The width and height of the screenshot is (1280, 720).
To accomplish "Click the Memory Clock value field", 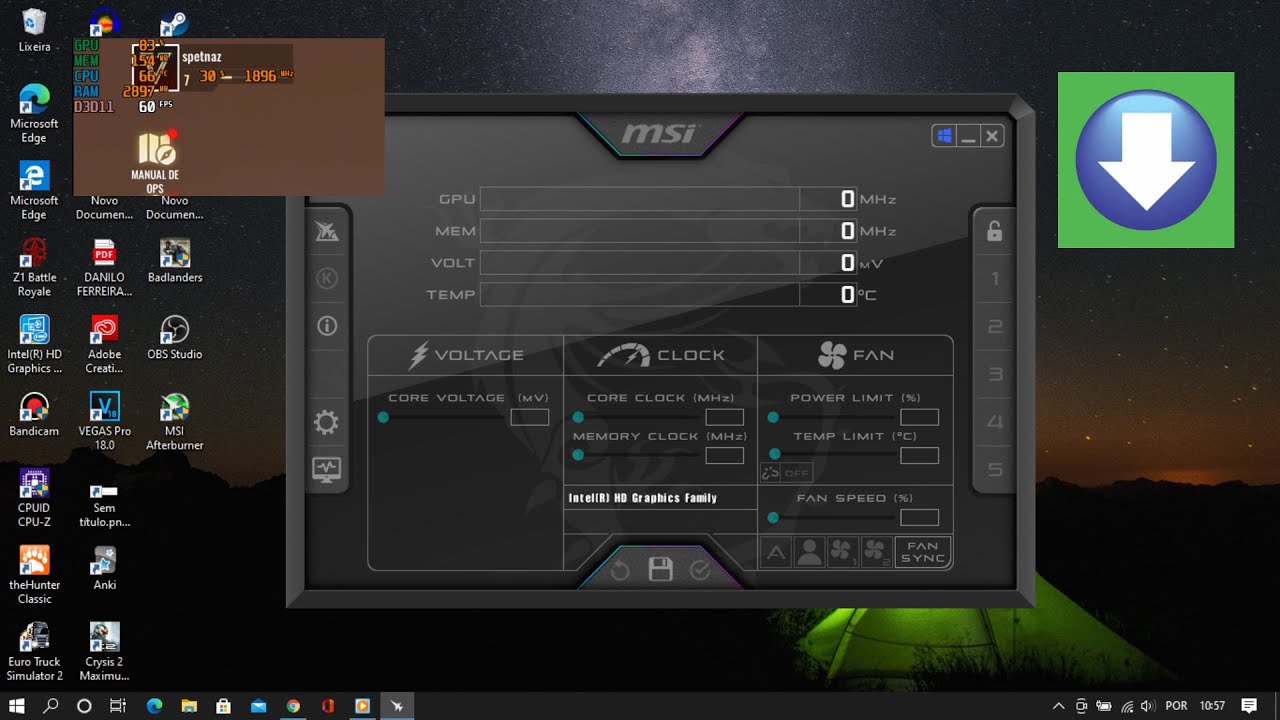I will (x=725, y=455).
